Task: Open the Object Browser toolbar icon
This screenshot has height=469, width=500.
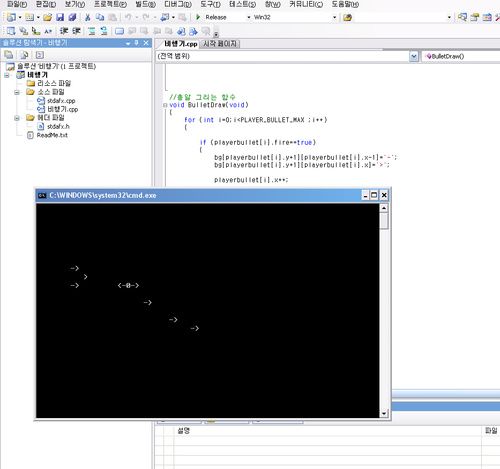Action: click(487, 17)
